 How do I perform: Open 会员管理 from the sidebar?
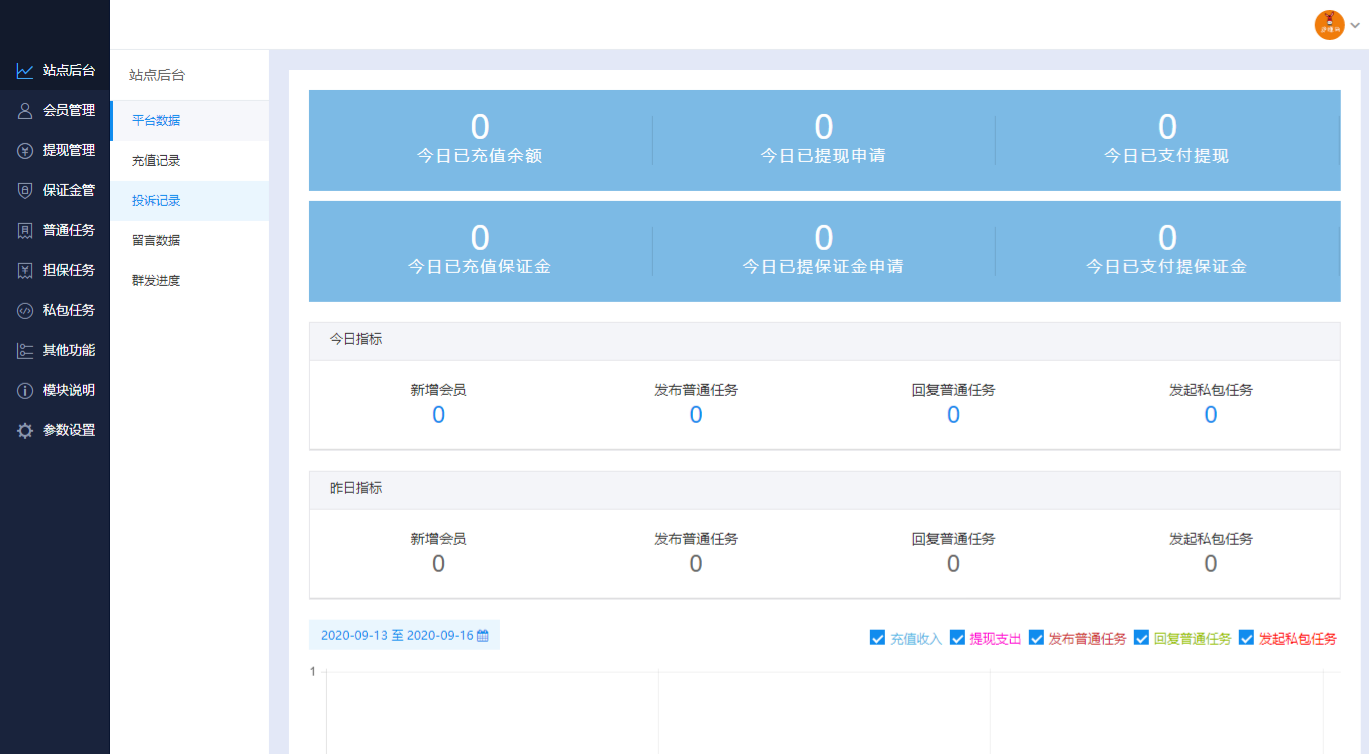[x=24, y=110]
